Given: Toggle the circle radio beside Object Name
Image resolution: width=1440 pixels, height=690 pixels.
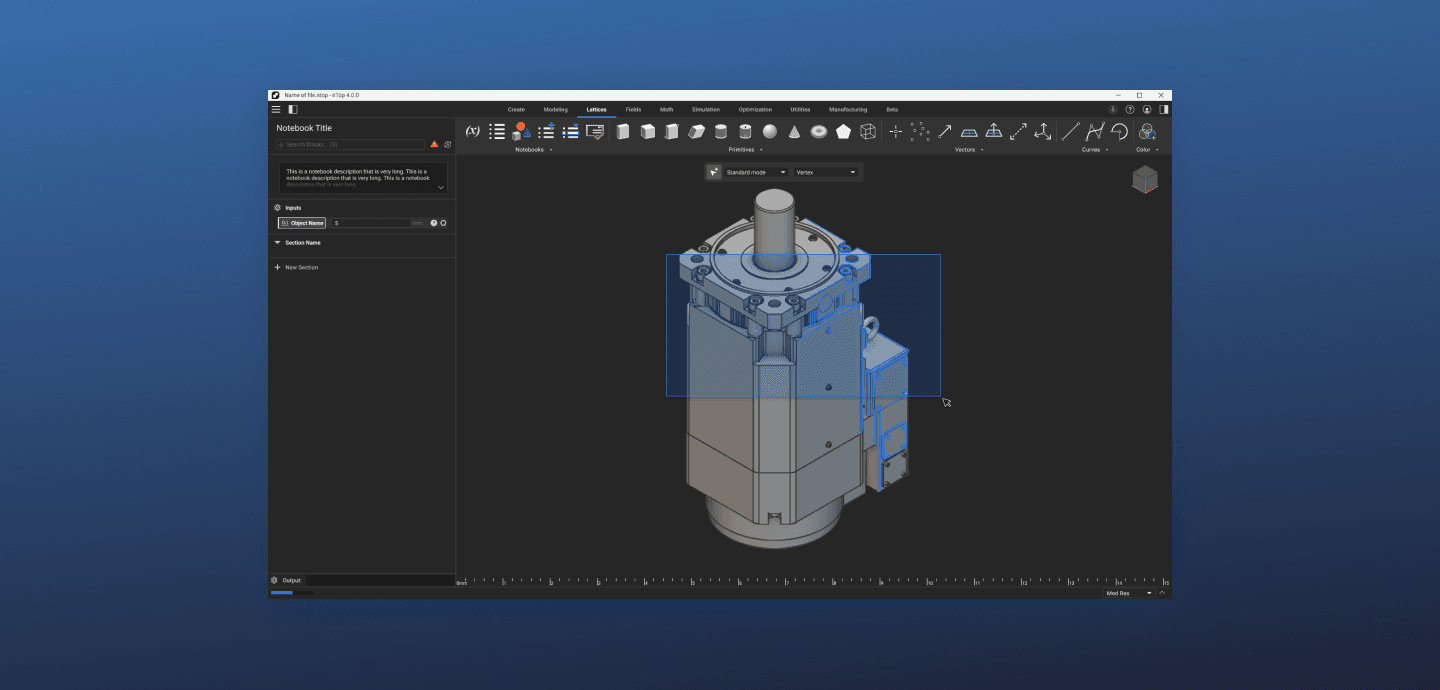Looking at the screenshot, I should [443, 223].
